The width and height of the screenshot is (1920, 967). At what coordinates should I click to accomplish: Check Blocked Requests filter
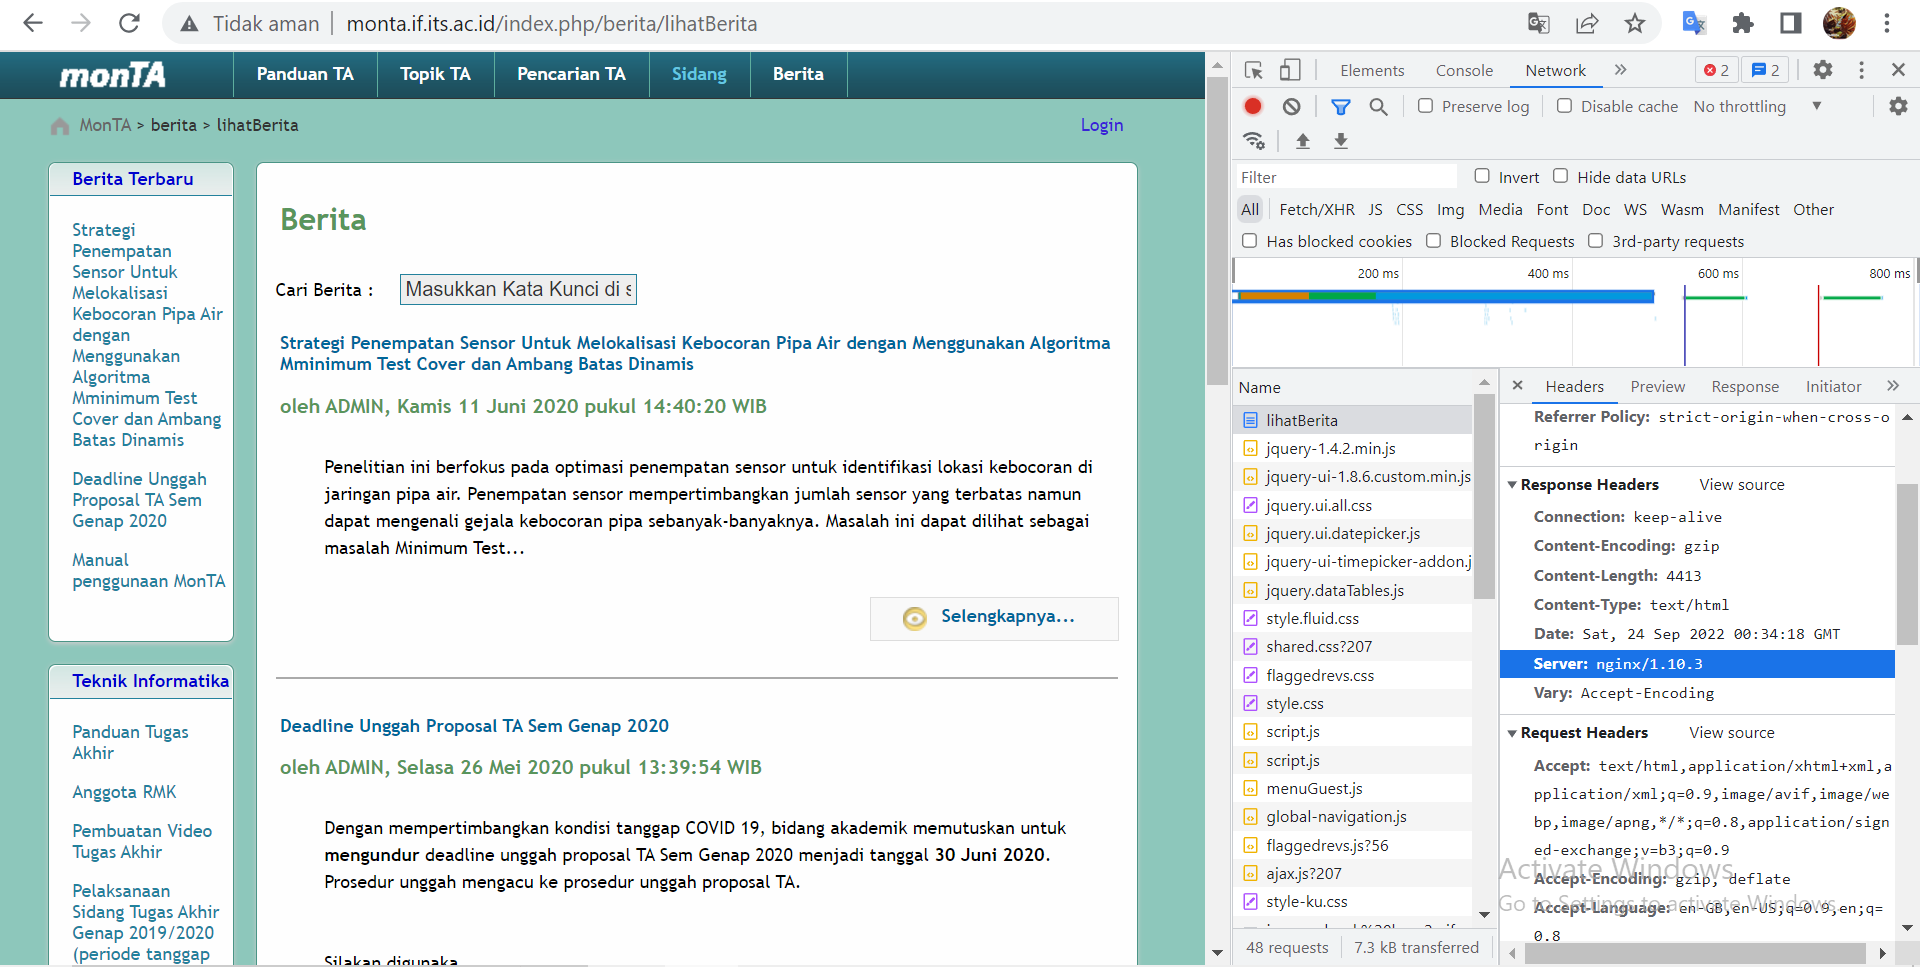(x=1434, y=241)
